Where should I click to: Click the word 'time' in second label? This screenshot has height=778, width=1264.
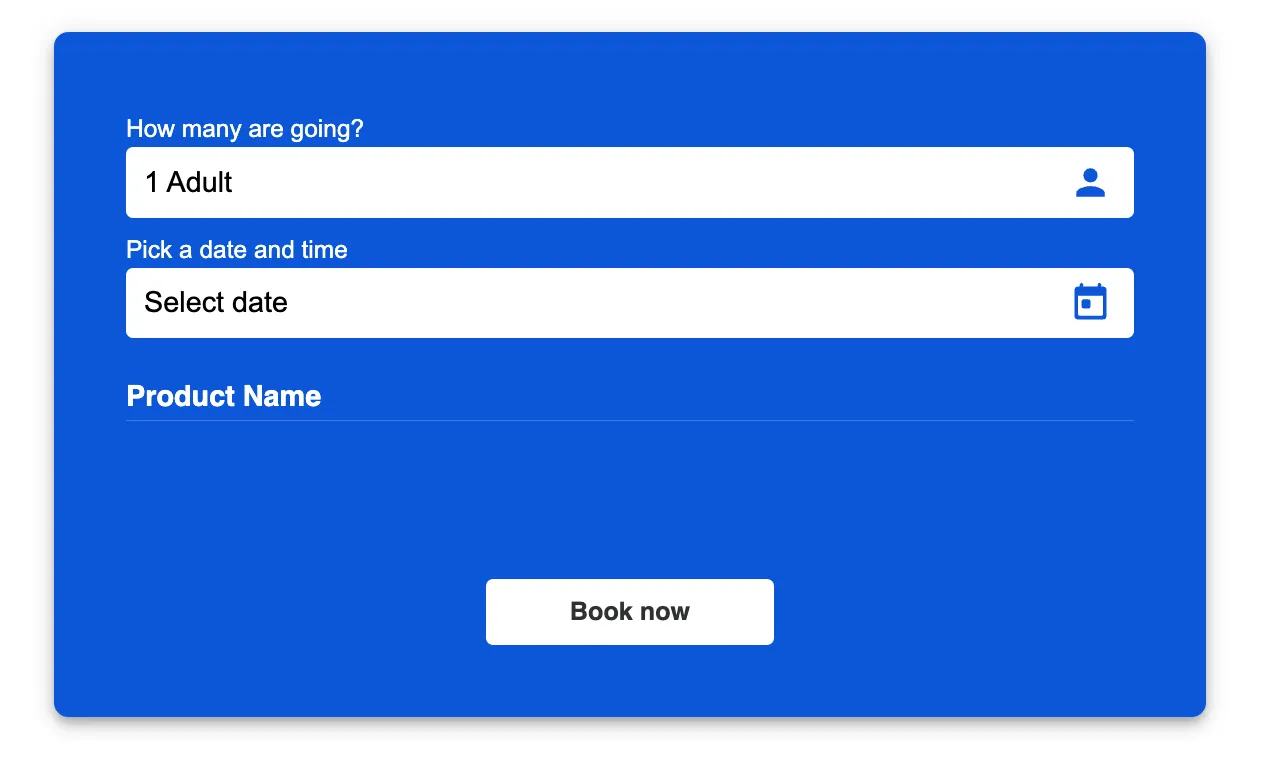(x=325, y=249)
